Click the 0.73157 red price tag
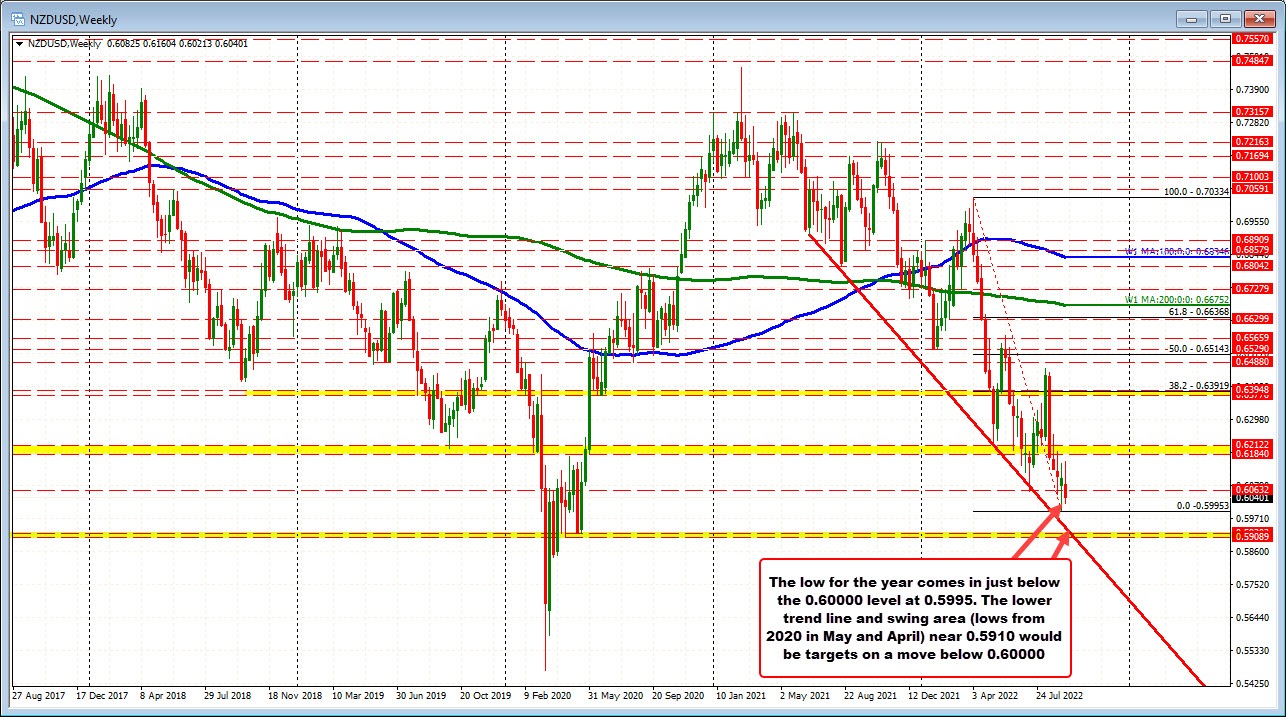The width and height of the screenshot is (1286, 717). click(x=1252, y=111)
